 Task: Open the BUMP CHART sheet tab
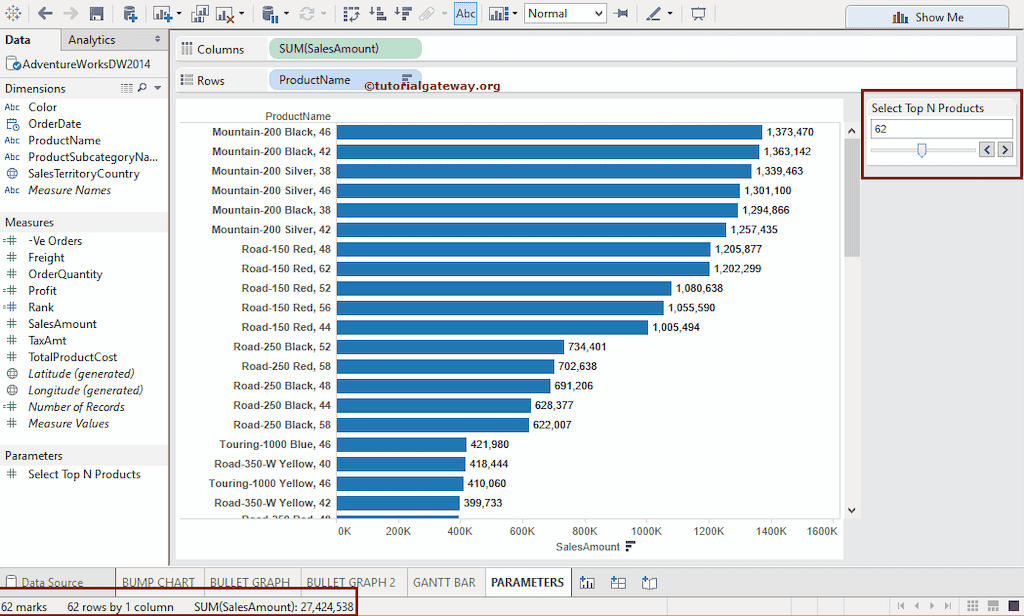point(158,581)
